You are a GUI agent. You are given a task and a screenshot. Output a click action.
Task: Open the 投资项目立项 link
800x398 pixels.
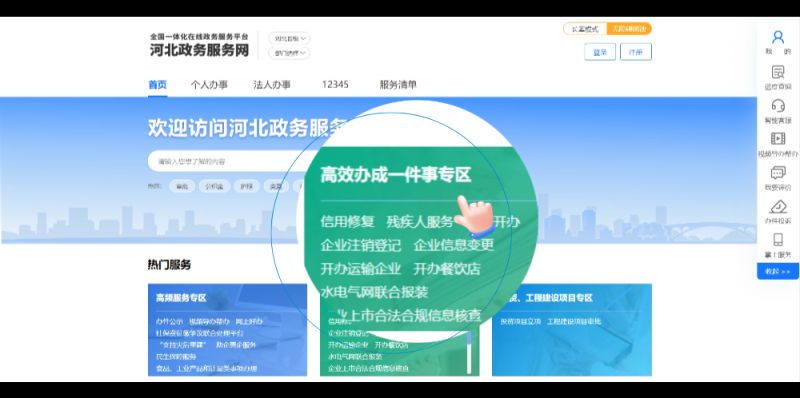click(520, 322)
